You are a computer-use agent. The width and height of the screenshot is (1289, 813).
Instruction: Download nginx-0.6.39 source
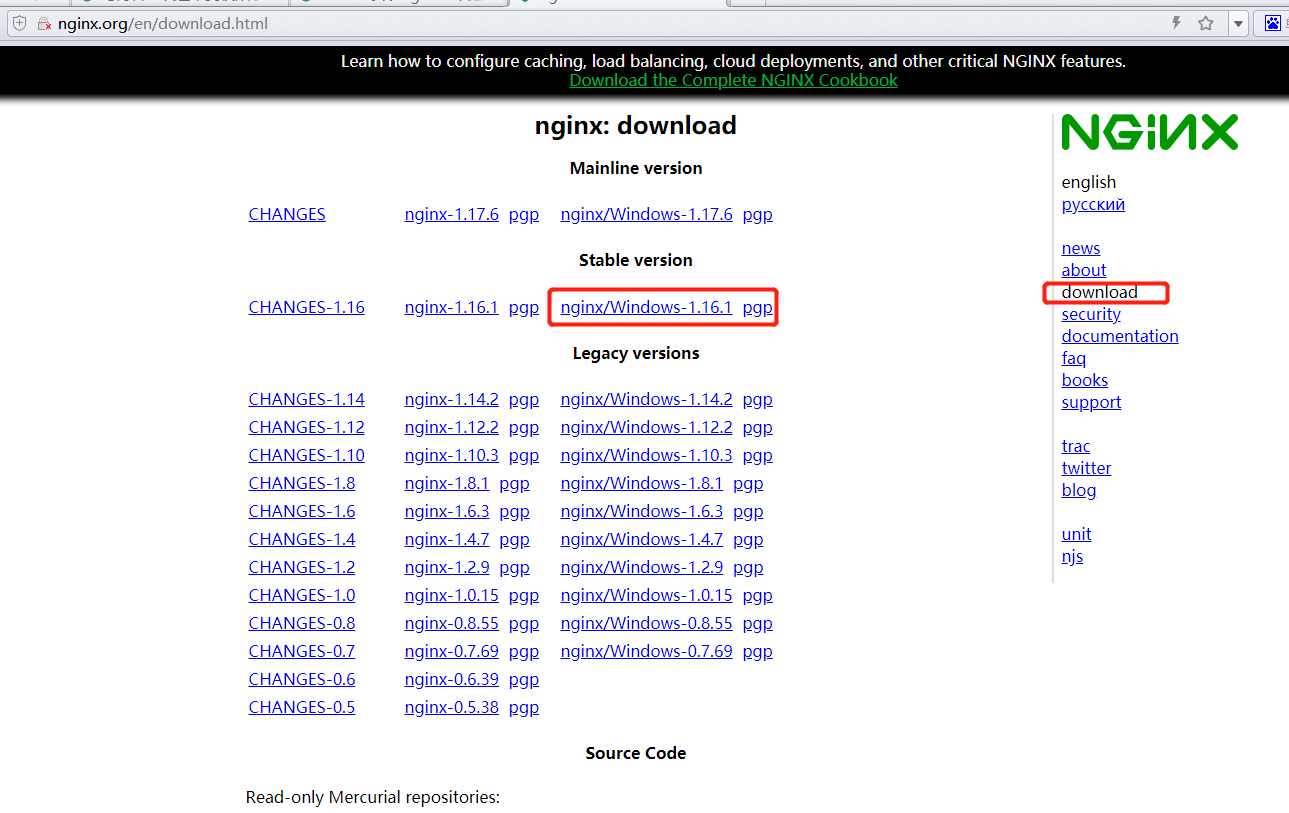point(451,679)
